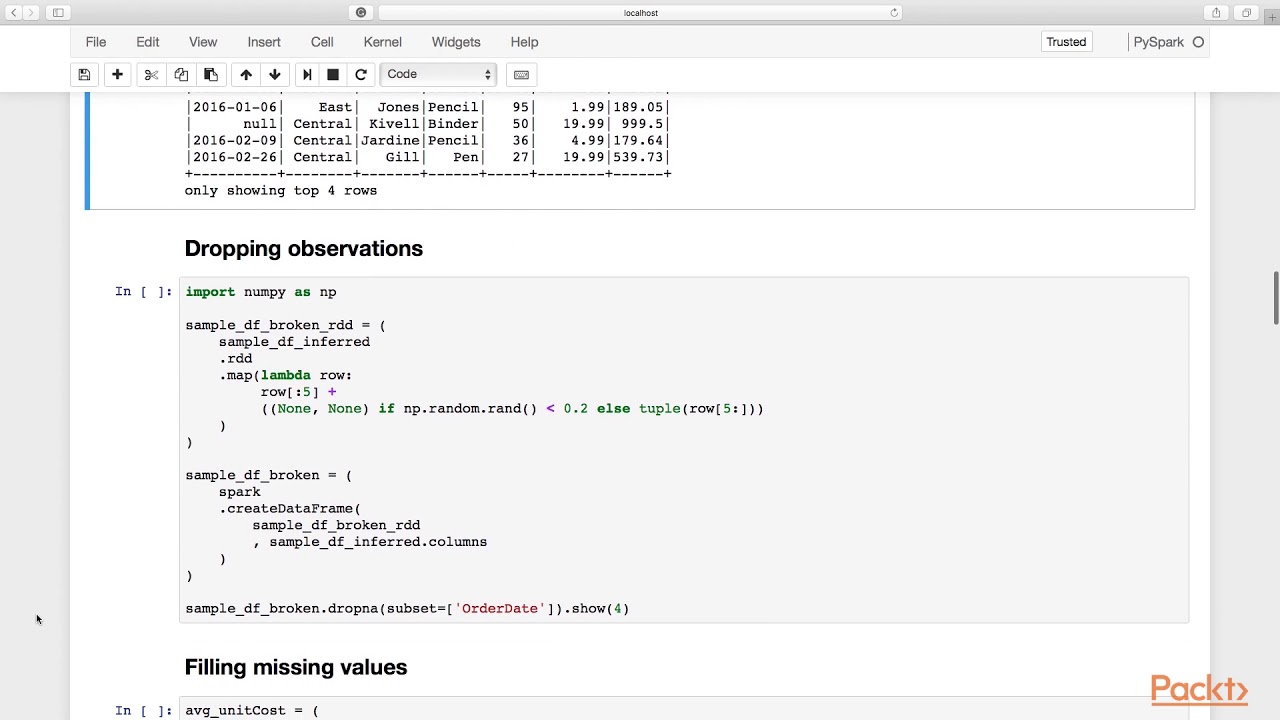Image resolution: width=1280 pixels, height=720 pixels.
Task: Click the '.map(lambda row:' code line
Action: tap(286, 375)
